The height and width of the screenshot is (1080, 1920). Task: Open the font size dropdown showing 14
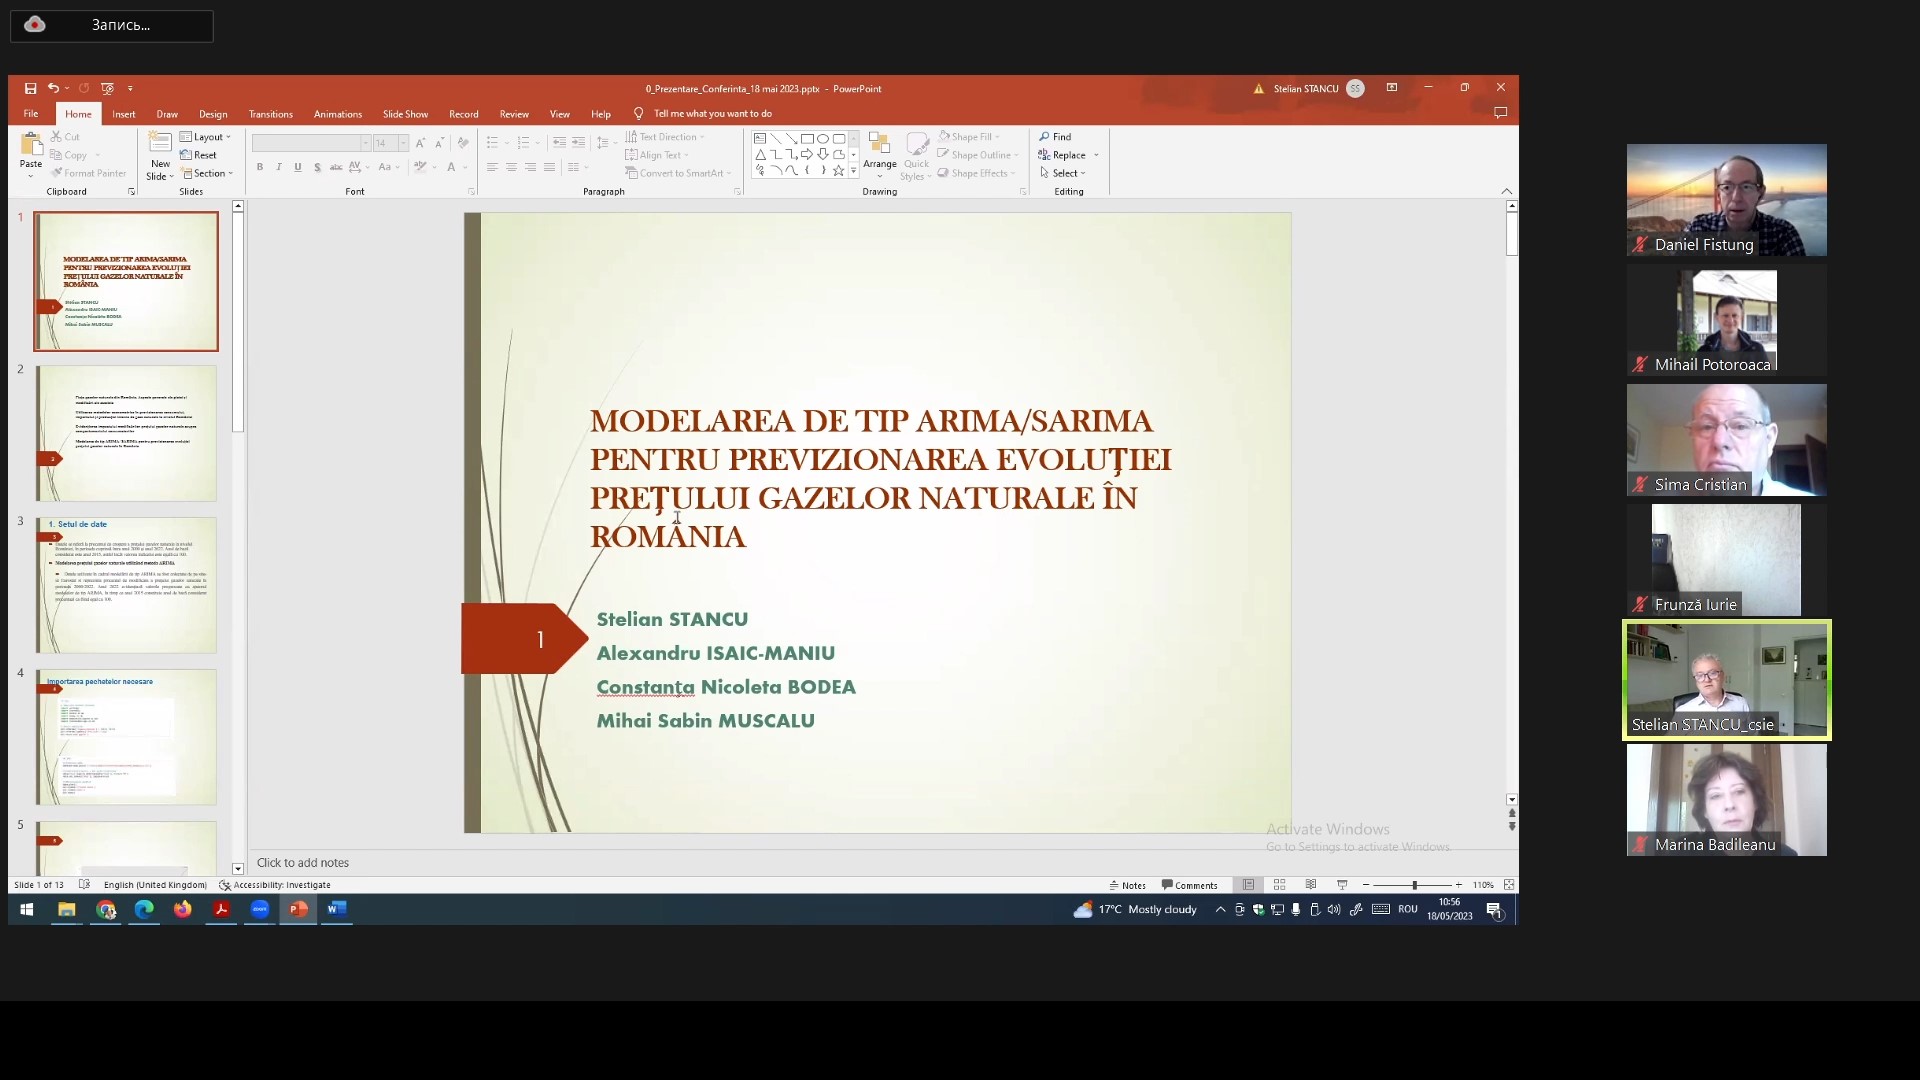(403, 143)
